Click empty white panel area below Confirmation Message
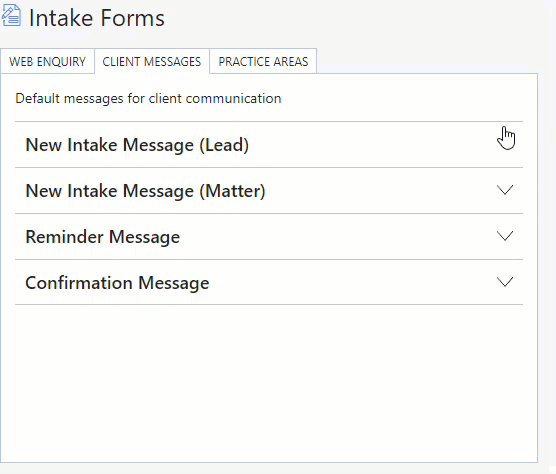Screen dimensions: 556x474 (x=269, y=383)
